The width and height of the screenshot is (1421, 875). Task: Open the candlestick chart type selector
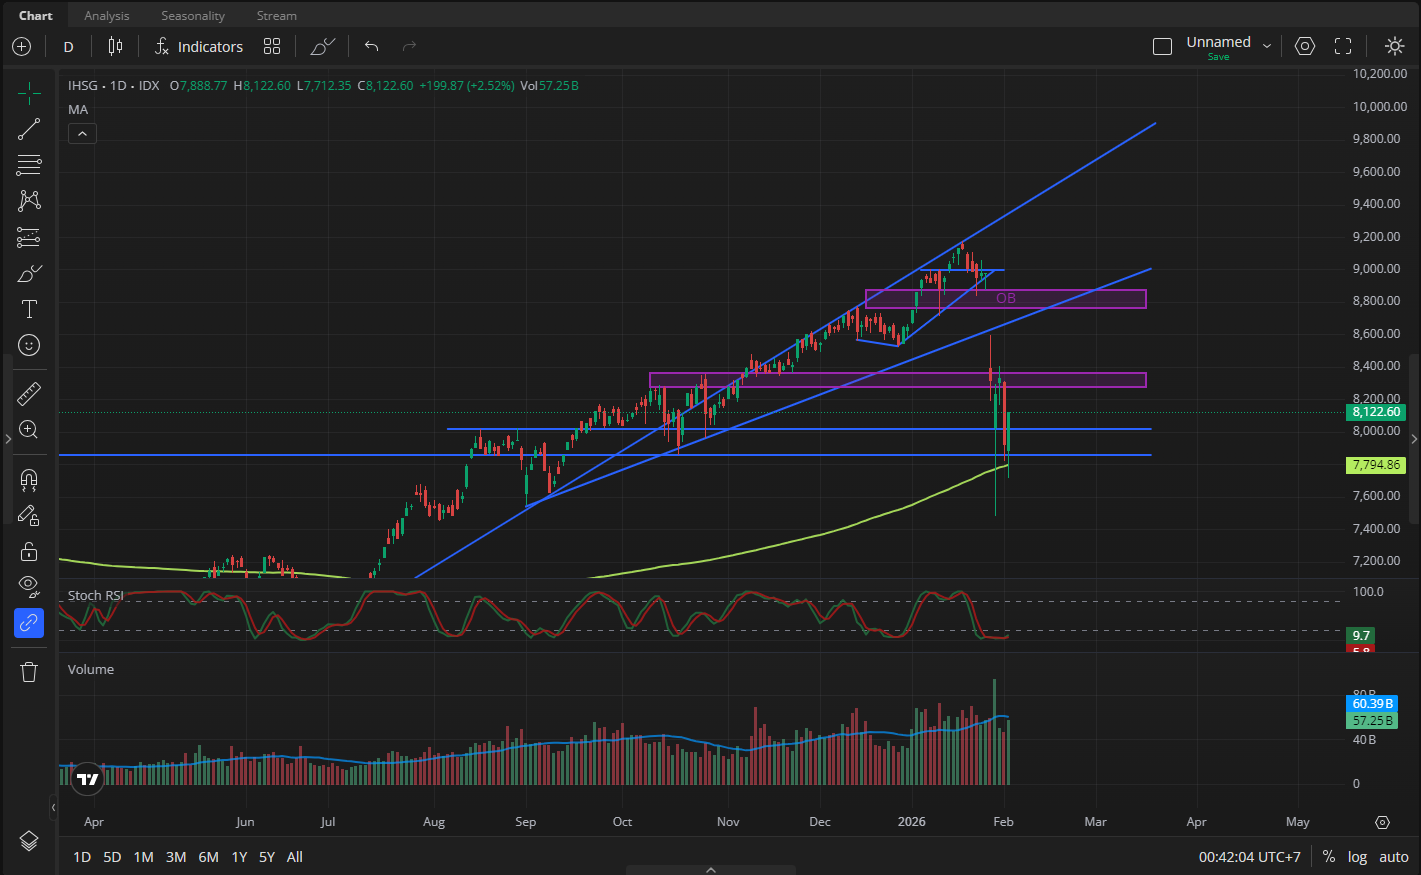pos(115,46)
